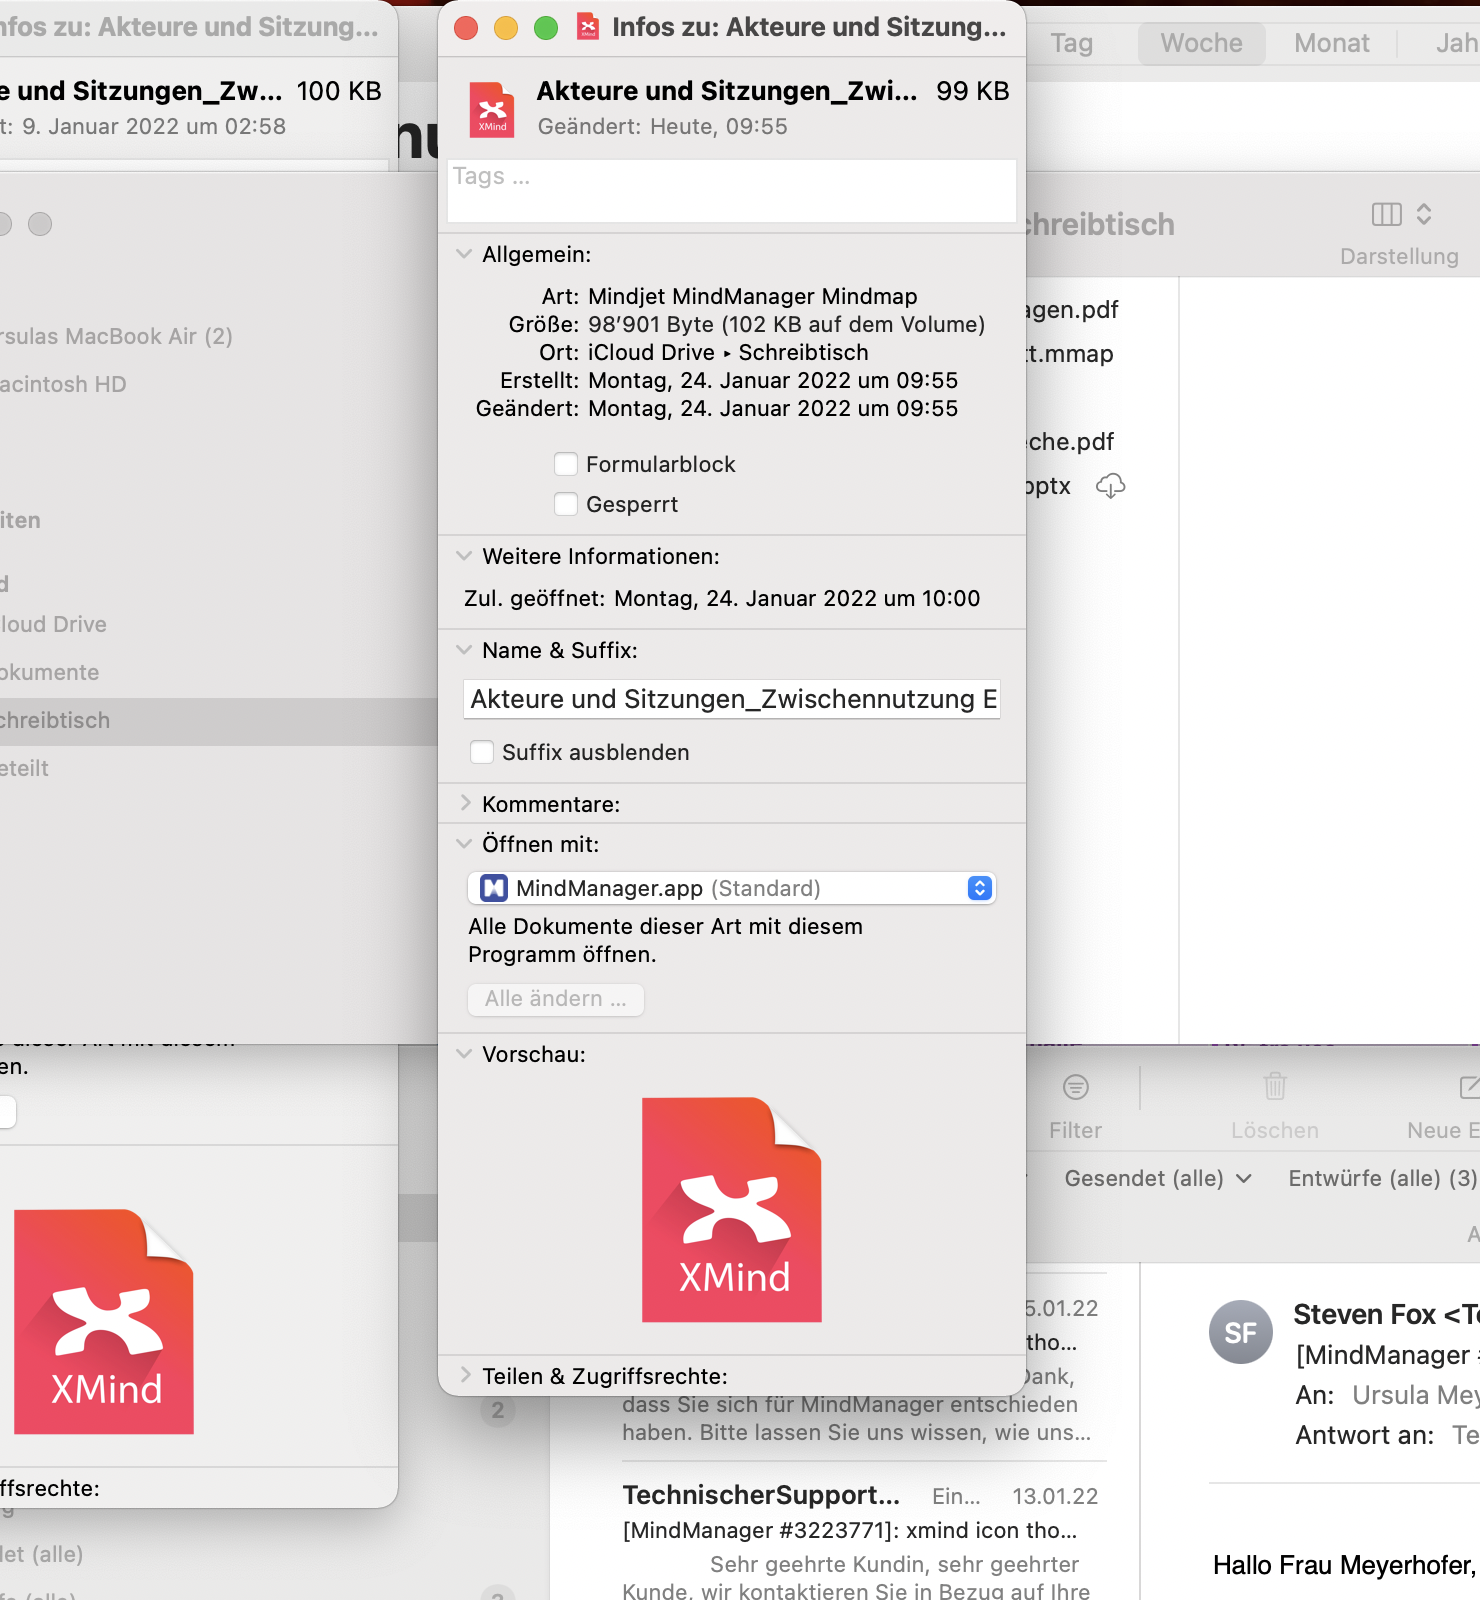Open the Darstellung column view icon
This screenshot has width=1480, height=1600.
[1387, 214]
